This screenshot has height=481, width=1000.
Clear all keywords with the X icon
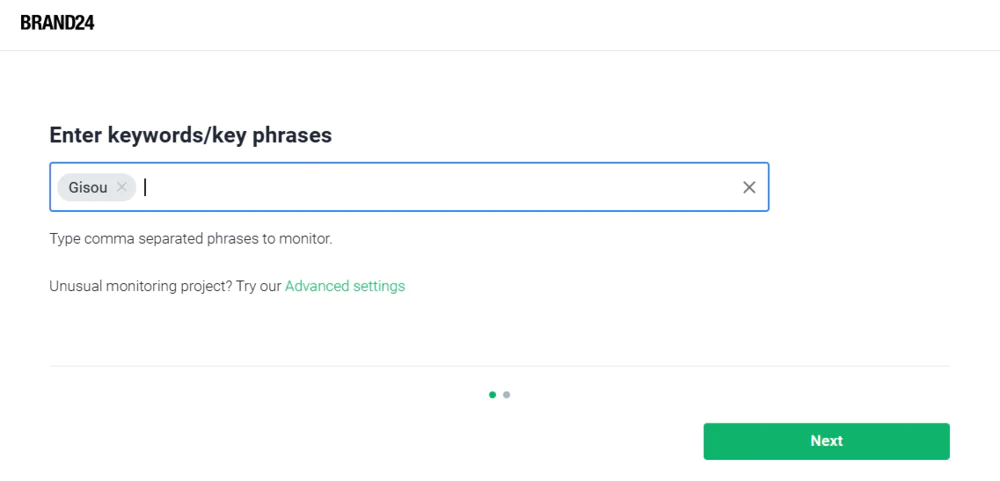pyautogui.click(x=749, y=187)
